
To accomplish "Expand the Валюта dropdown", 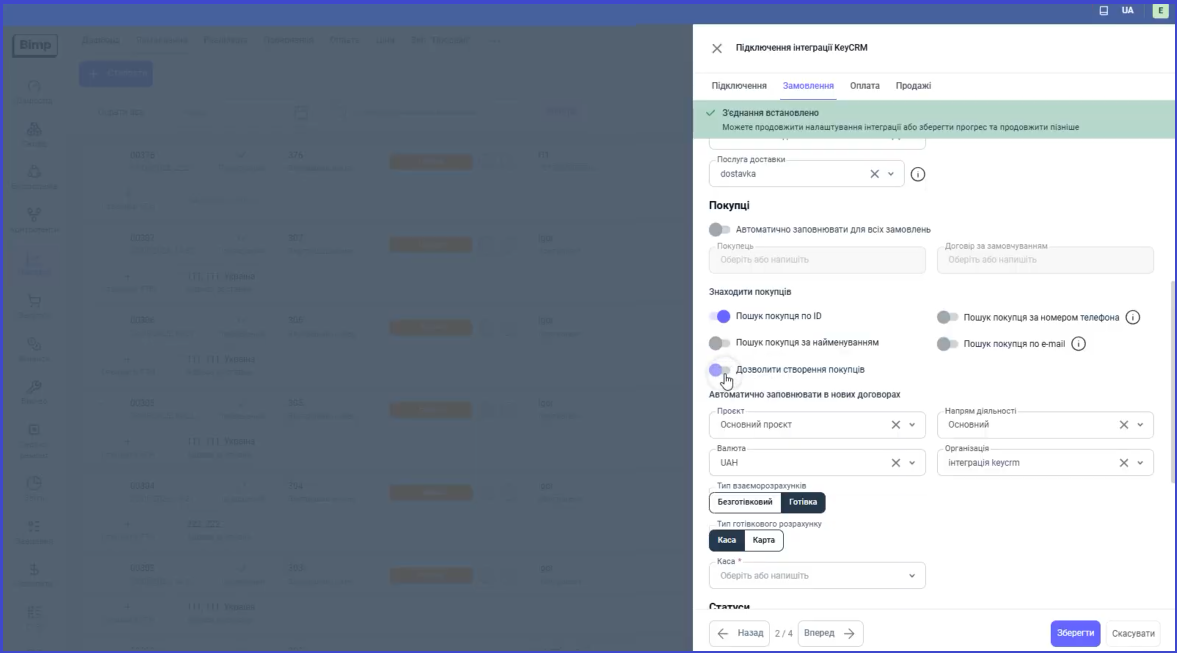I will tap(912, 463).
